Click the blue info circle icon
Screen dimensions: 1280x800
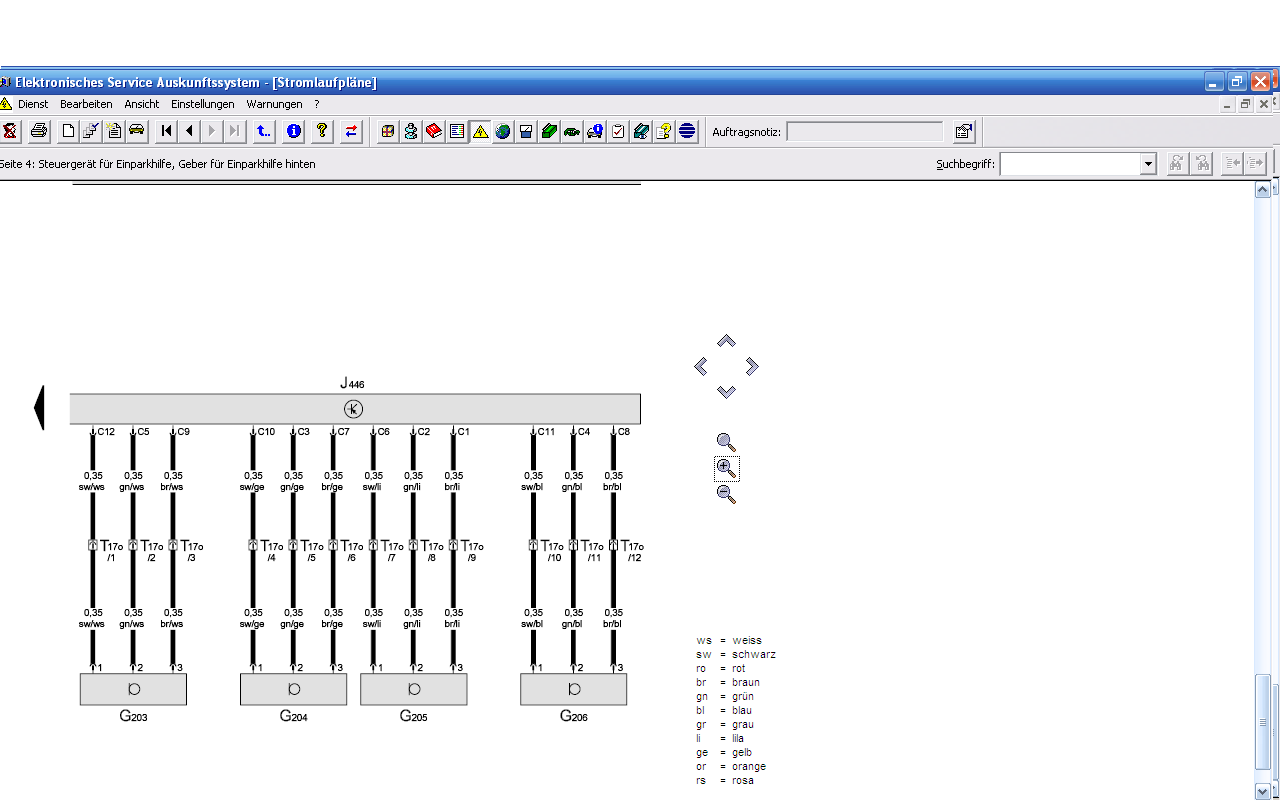pyautogui.click(x=294, y=131)
